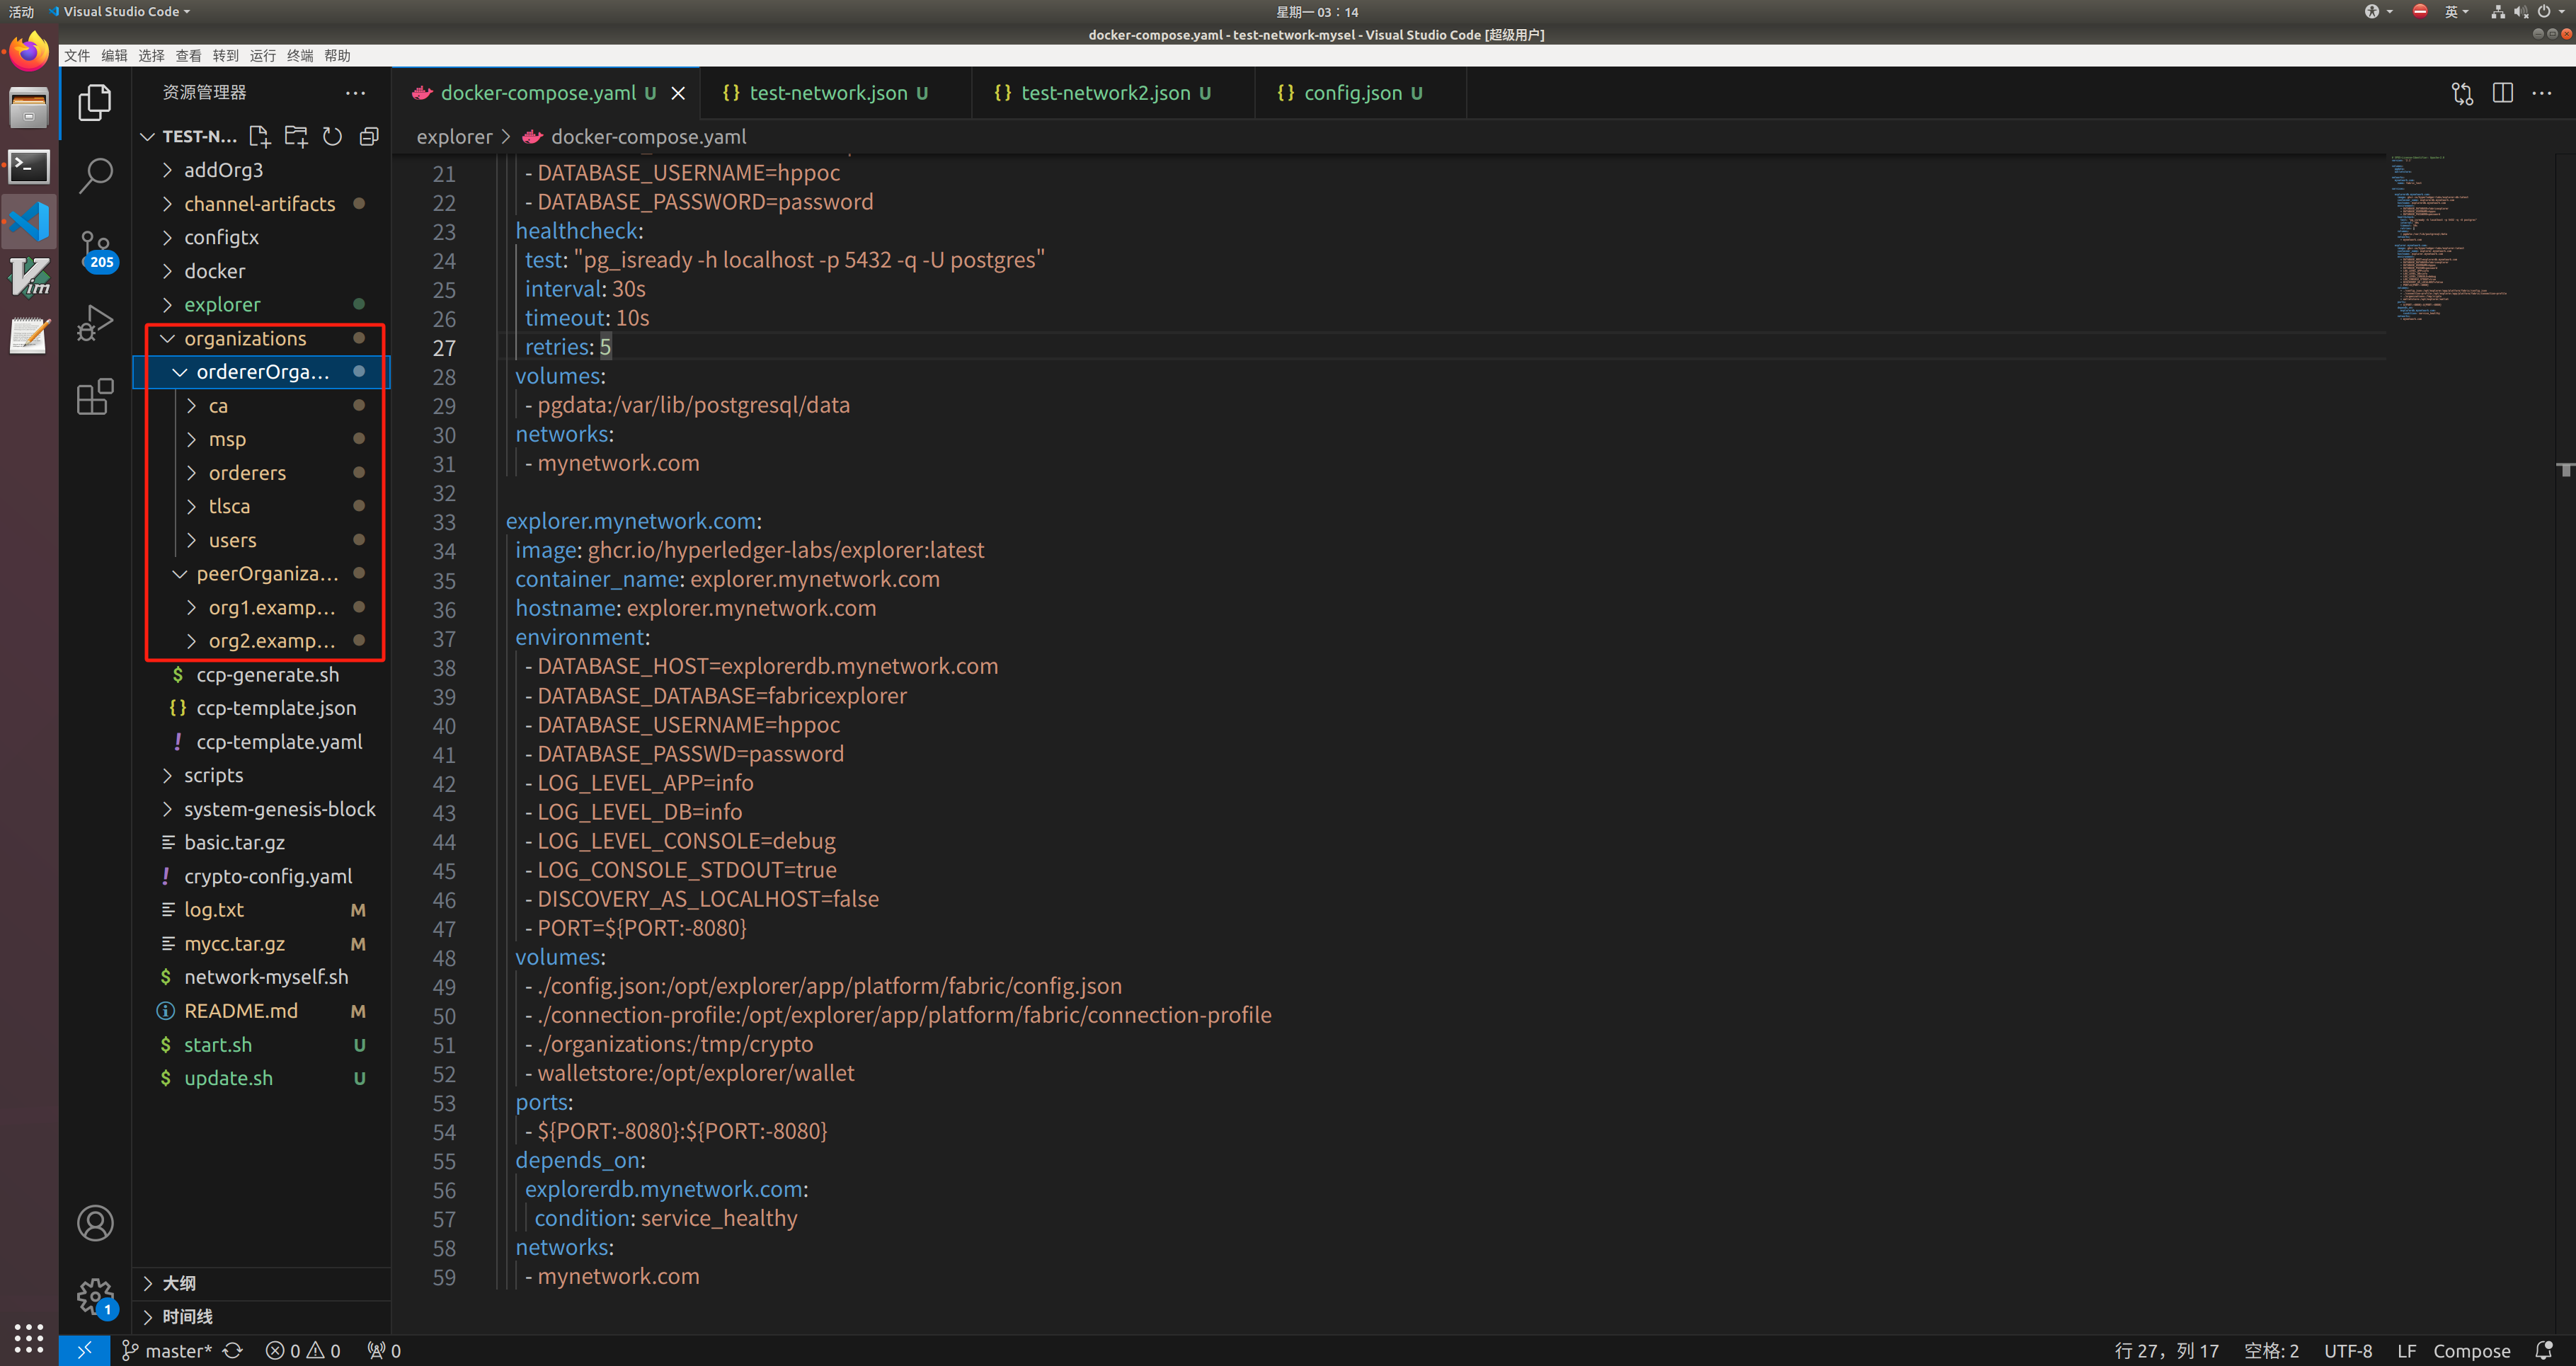Click the master* branch indicator
Image resolution: width=2576 pixels, height=1366 pixels.
166,1350
